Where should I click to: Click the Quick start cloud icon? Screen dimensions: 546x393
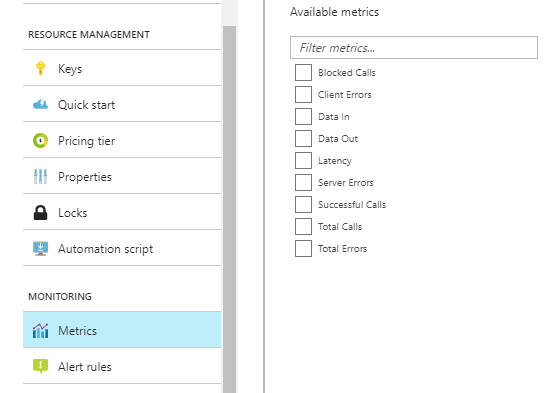point(40,104)
